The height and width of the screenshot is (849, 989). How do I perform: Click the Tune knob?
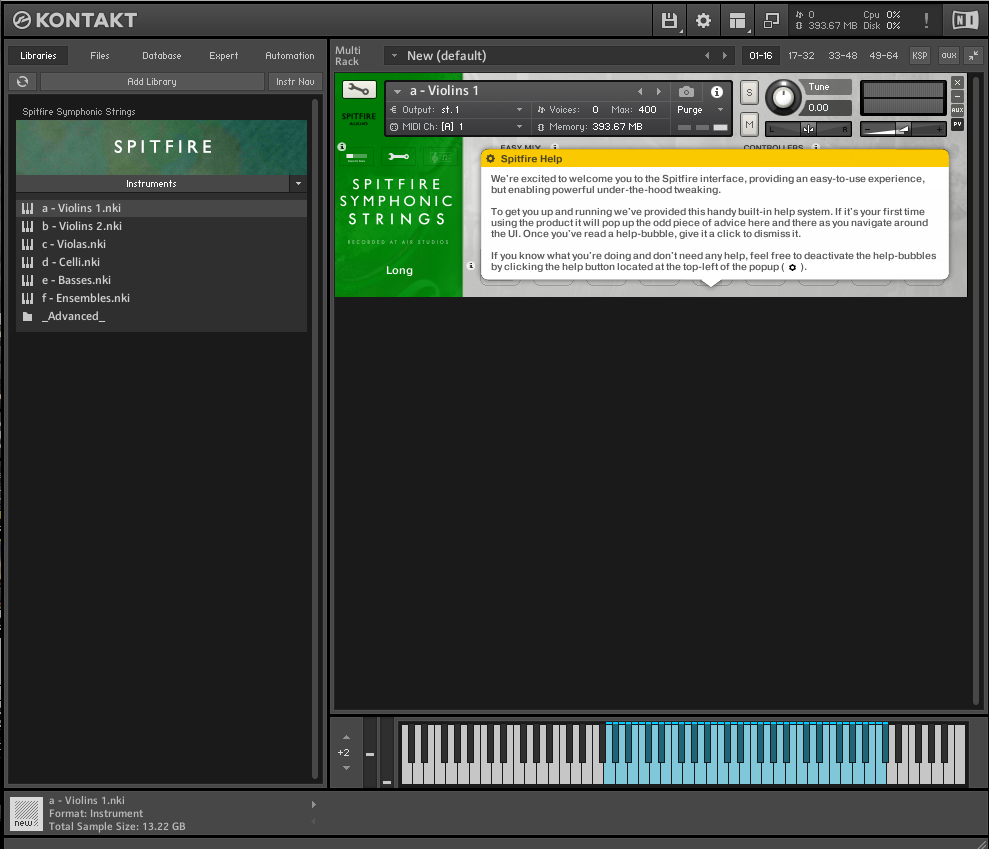pos(783,97)
